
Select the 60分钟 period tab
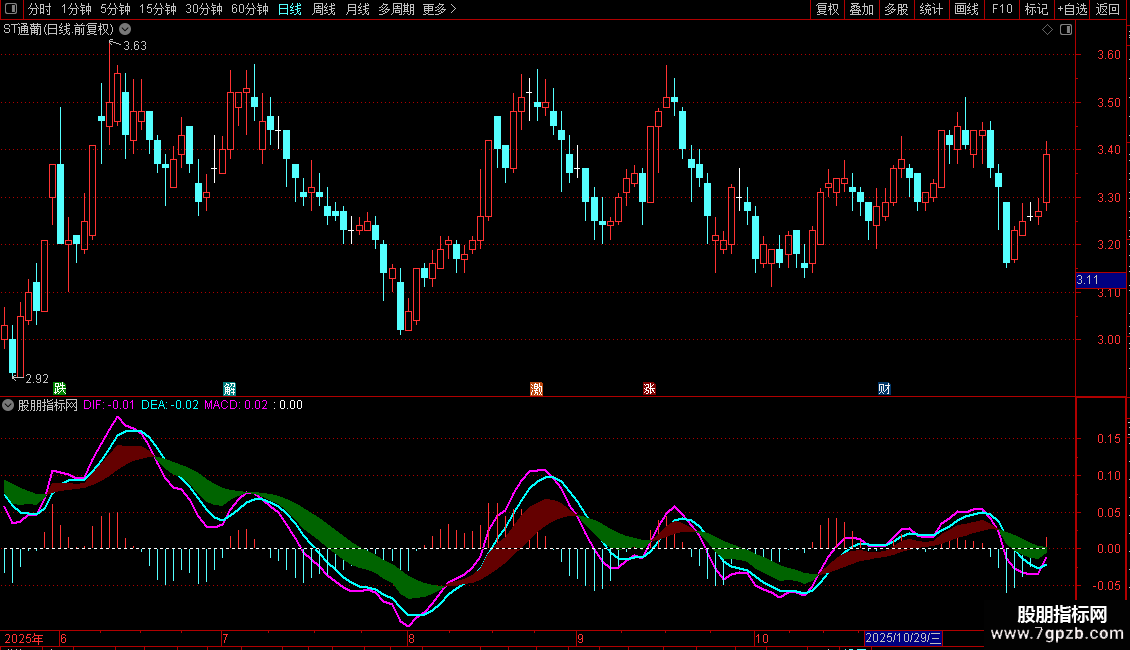[x=249, y=9]
